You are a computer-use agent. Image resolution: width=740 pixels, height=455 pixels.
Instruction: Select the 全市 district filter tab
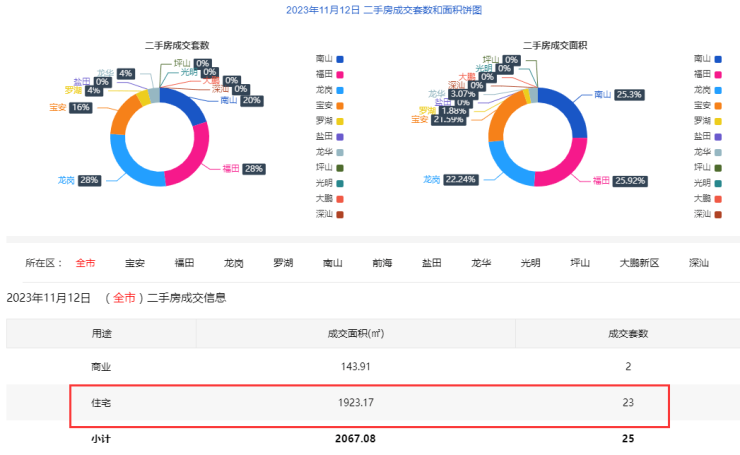(x=85, y=263)
